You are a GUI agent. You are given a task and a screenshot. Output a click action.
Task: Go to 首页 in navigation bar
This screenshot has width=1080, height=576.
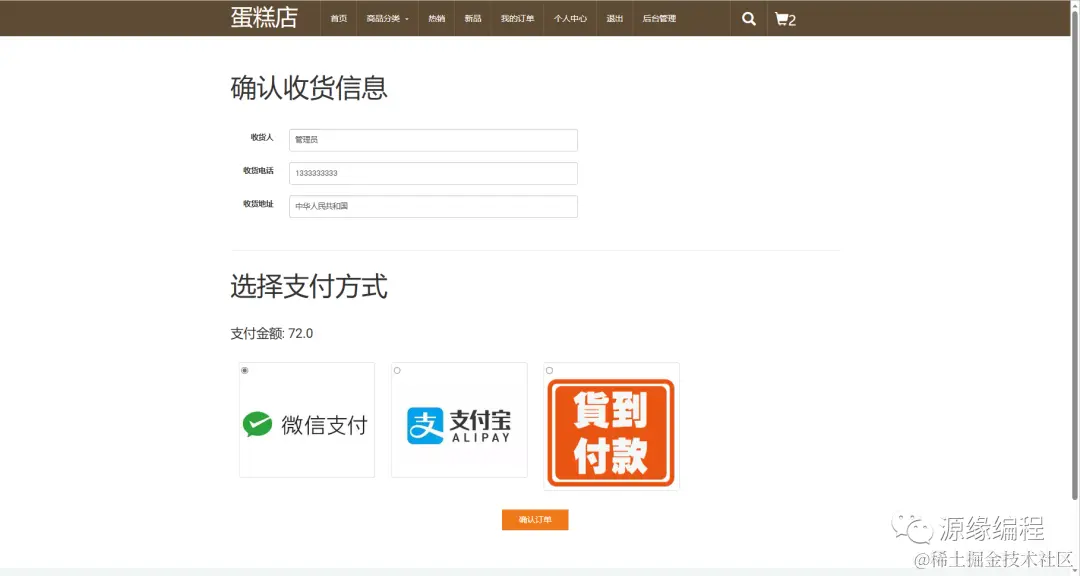pos(339,19)
